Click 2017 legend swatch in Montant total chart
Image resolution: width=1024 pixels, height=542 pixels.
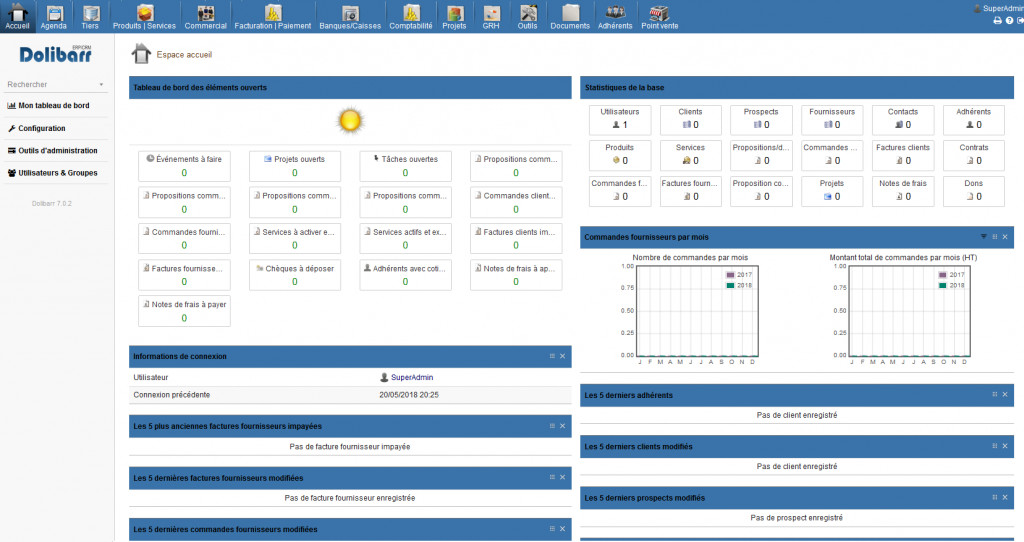point(942,275)
